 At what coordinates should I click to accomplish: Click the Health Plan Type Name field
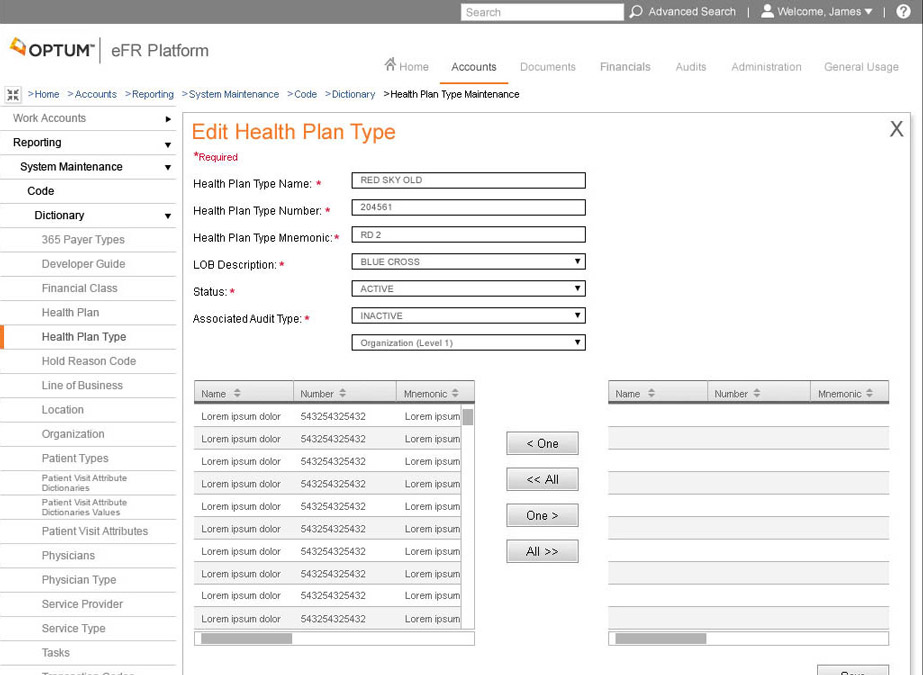pos(468,181)
